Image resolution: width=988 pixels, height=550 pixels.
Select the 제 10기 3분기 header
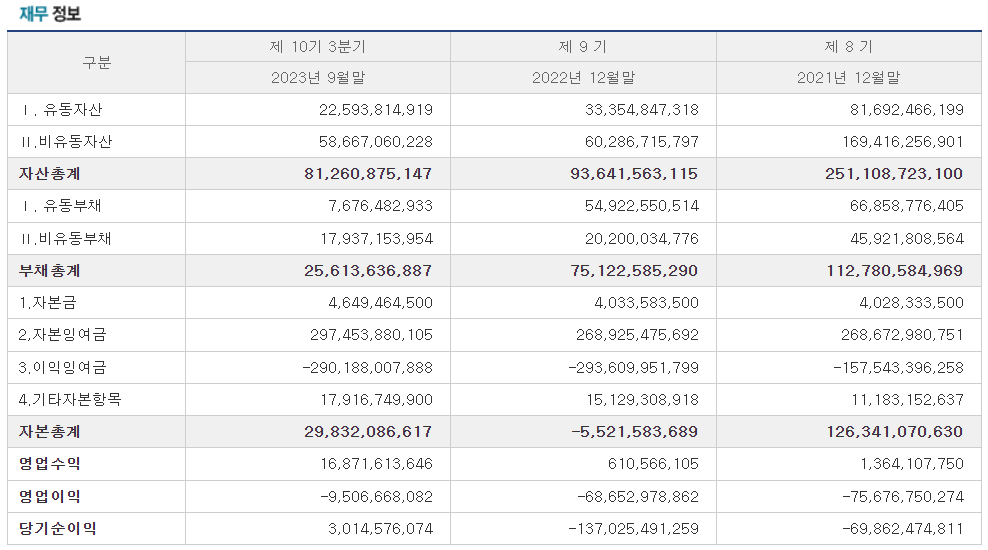coord(318,47)
